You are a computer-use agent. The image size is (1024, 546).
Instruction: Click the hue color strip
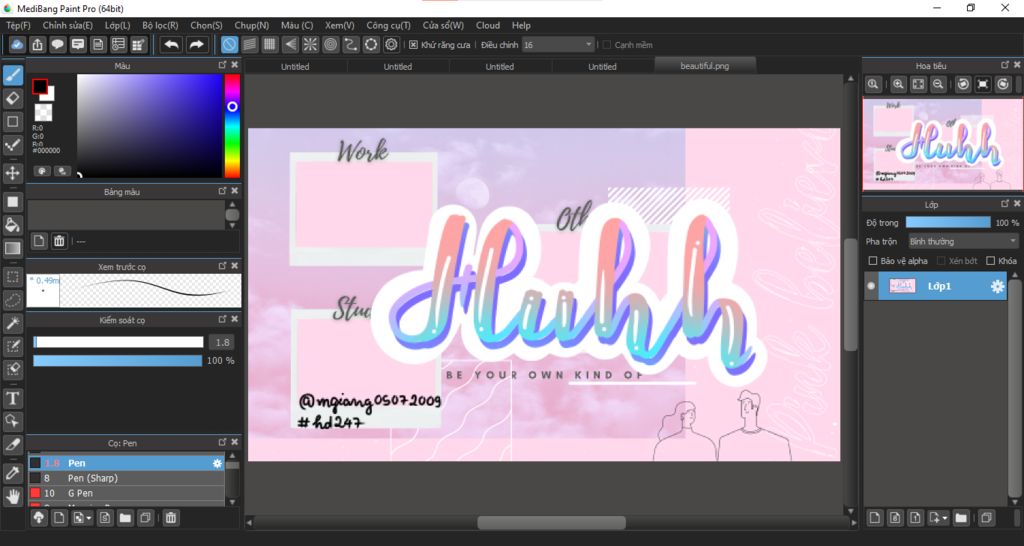232,126
